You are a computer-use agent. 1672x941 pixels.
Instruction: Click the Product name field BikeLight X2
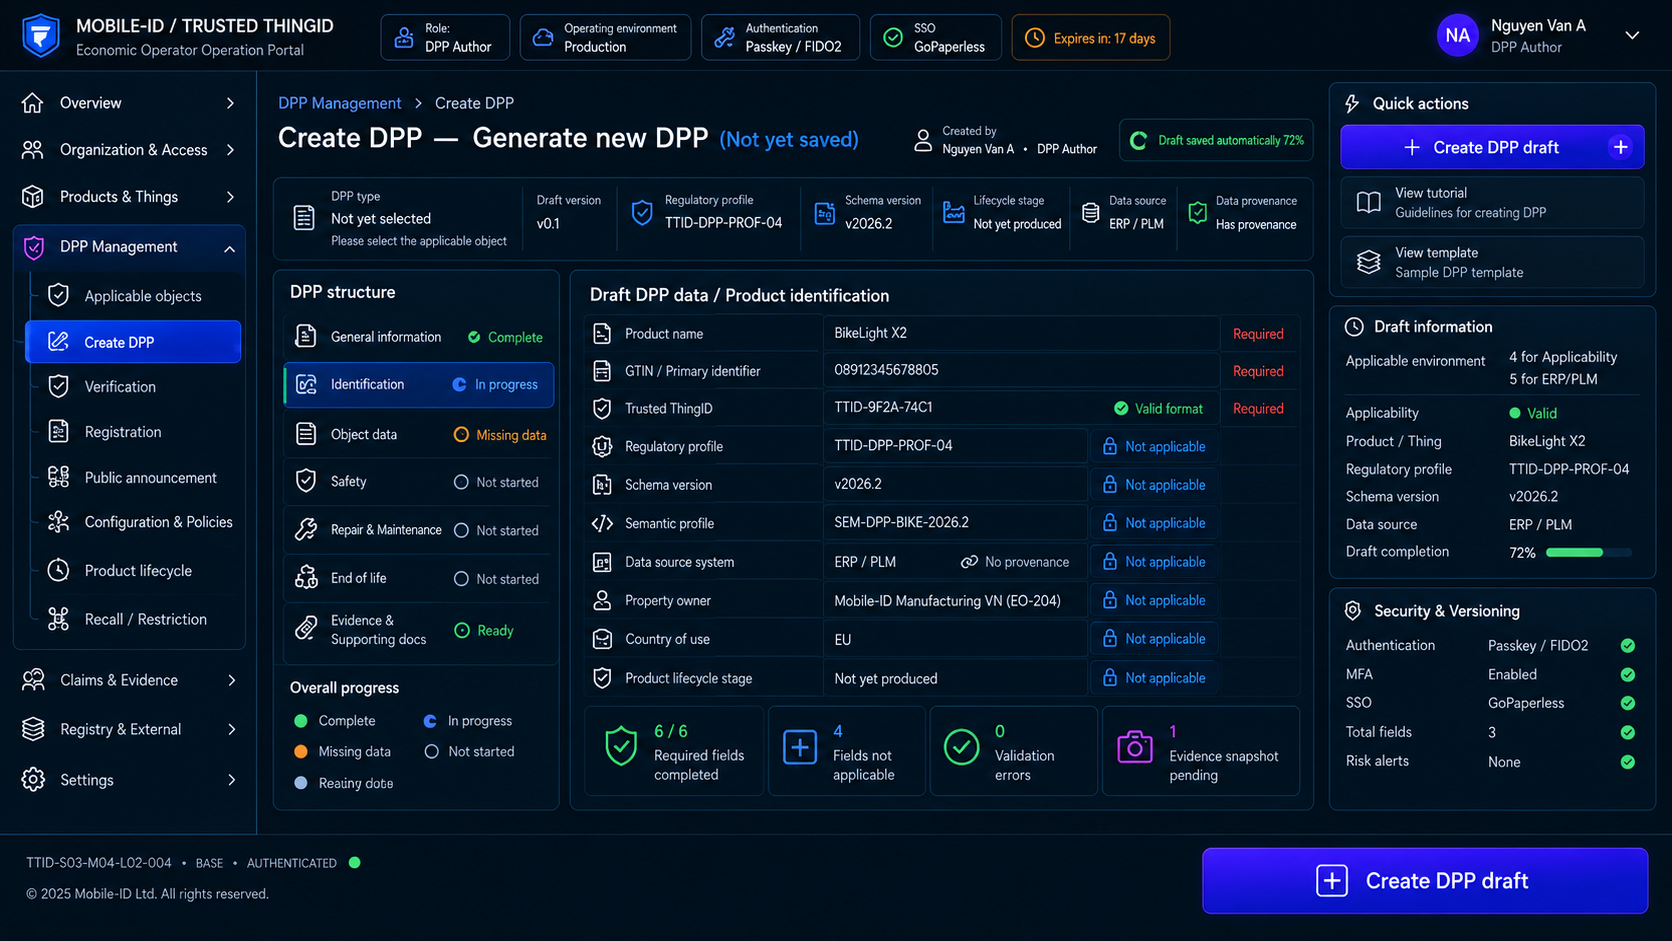tap(1020, 333)
